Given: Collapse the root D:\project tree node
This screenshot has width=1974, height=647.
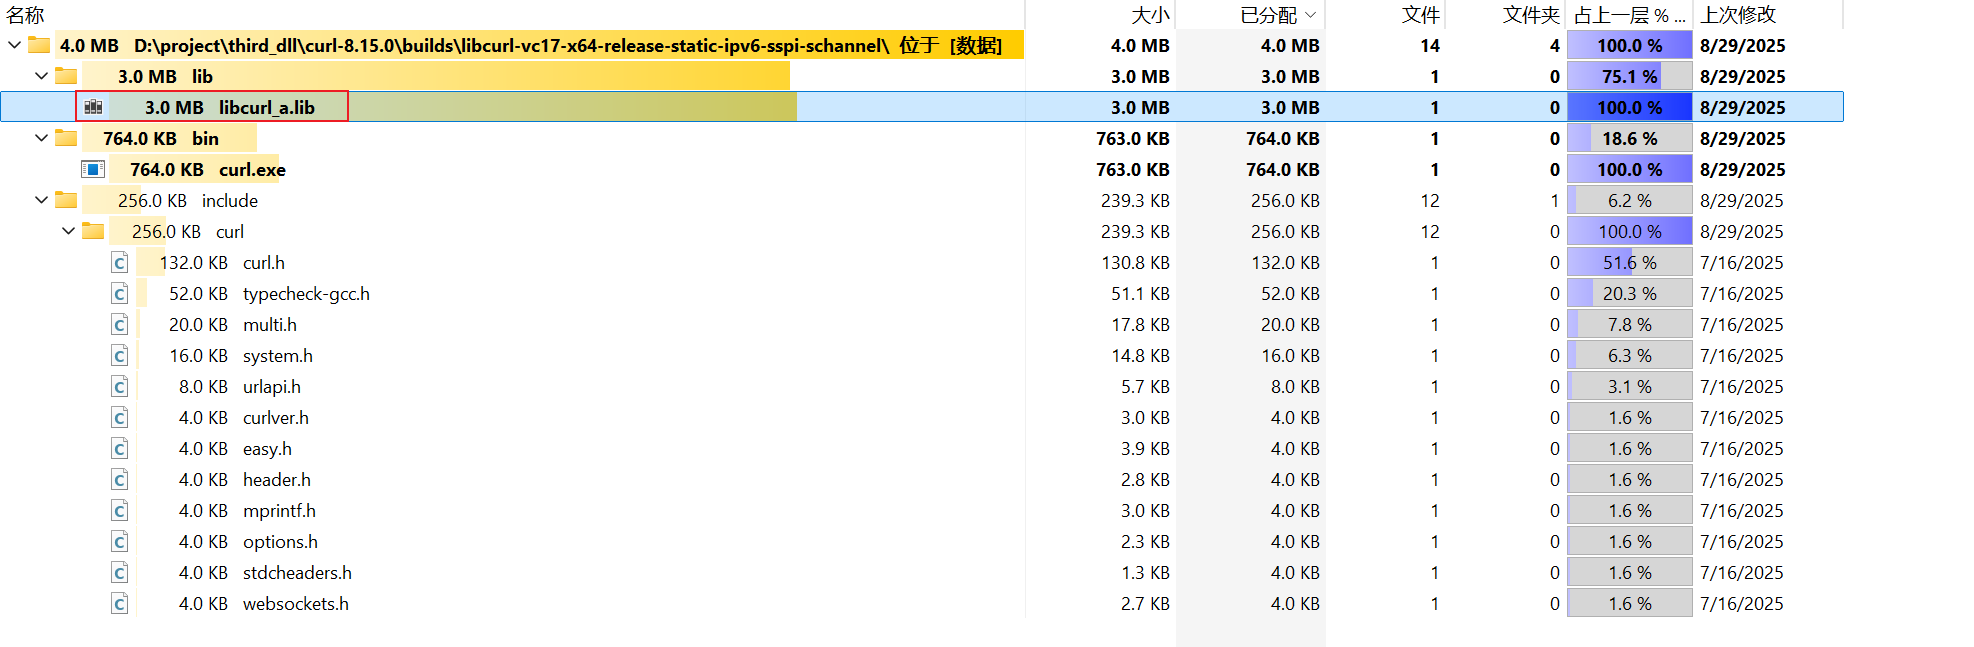Looking at the screenshot, I should [x=14, y=45].
